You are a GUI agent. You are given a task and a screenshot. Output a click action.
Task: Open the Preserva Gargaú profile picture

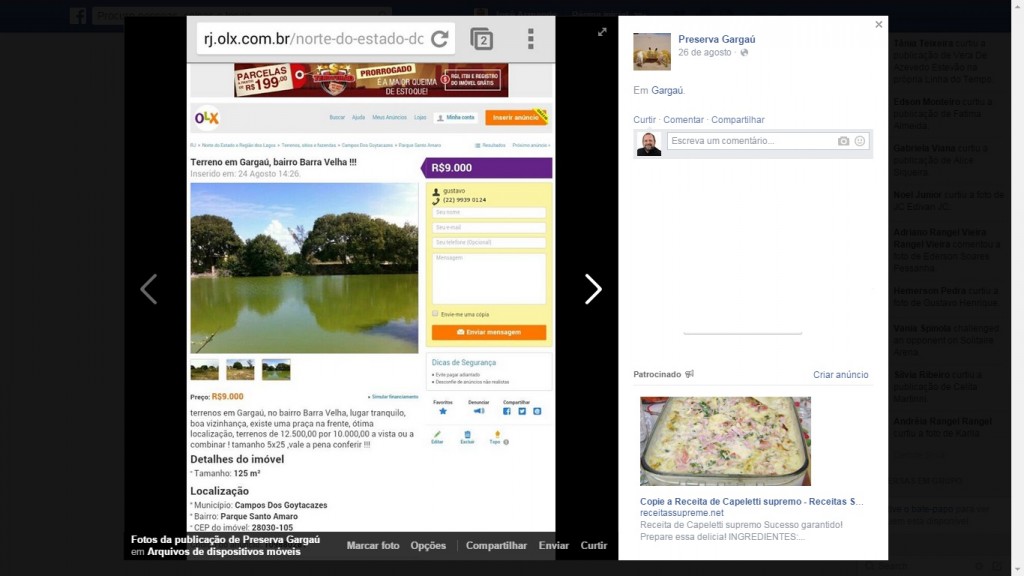pyautogui.click(x=652, y=51)
